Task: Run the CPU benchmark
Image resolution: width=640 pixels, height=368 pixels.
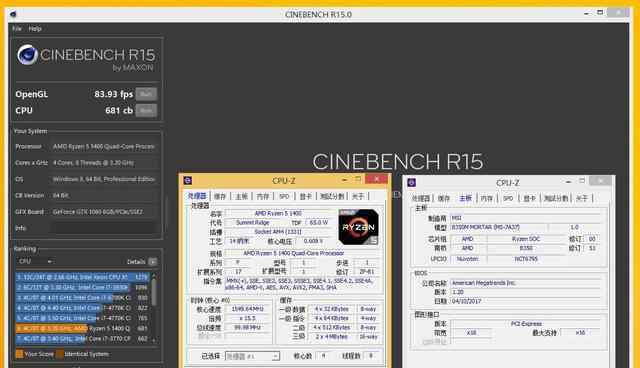Action: pos(146,111)
